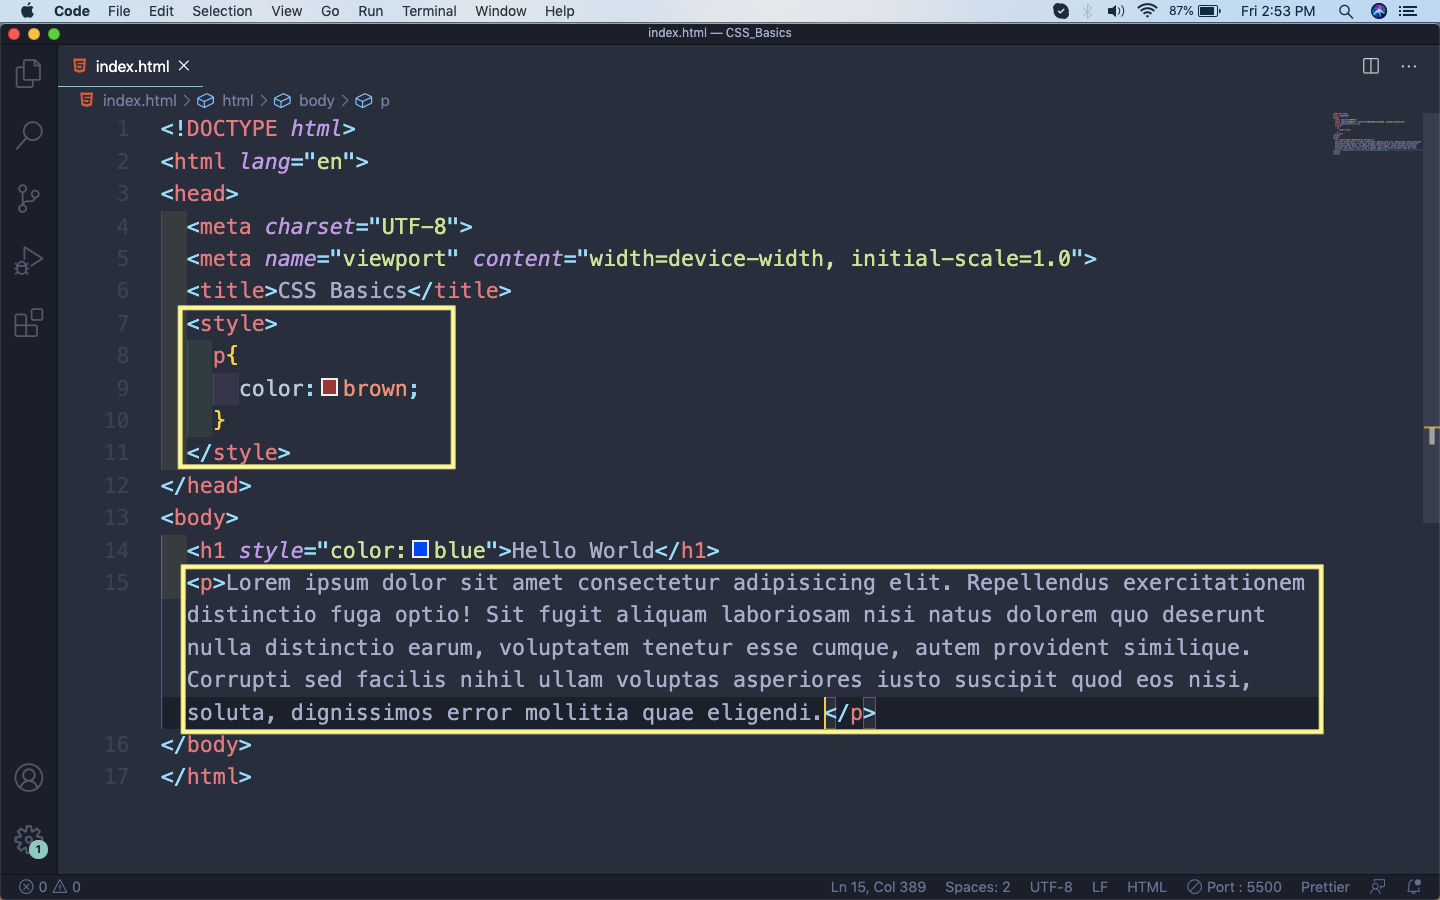Open the Source Control view
Viewport: 1440px width, 900px height.
[x=29, y=198]
